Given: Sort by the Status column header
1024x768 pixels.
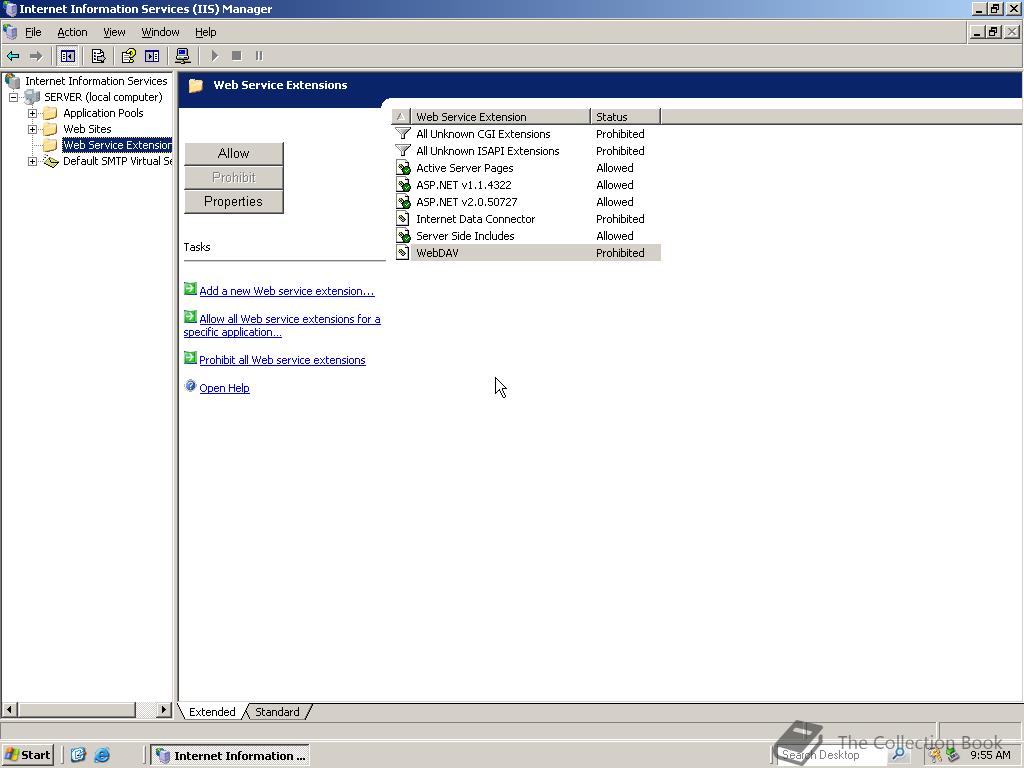Looking at the screenshot, I should pyautogui.click(x=626, y=117).
